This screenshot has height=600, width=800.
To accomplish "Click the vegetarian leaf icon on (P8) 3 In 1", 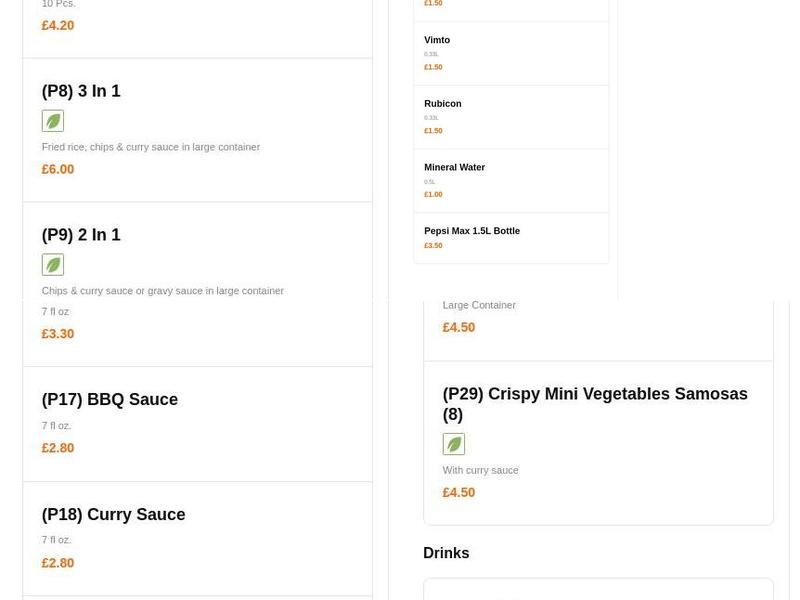I will (x=52, y=120).
